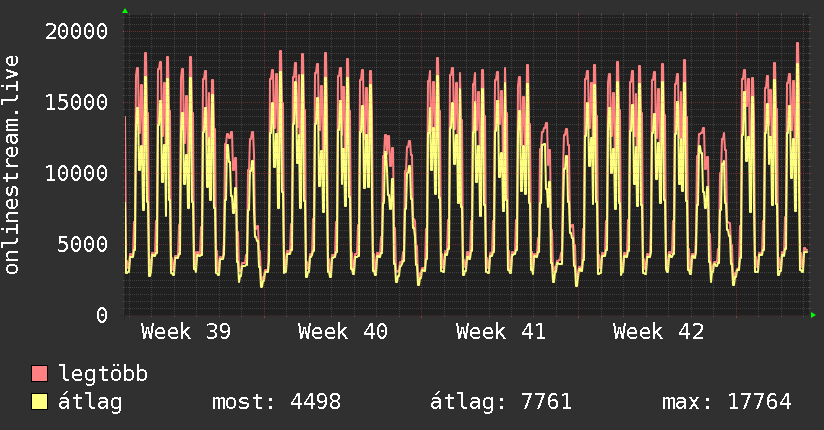The image size is (824, 430).
Task: Click the 10000 y-axis label
Action: [76, 173]
